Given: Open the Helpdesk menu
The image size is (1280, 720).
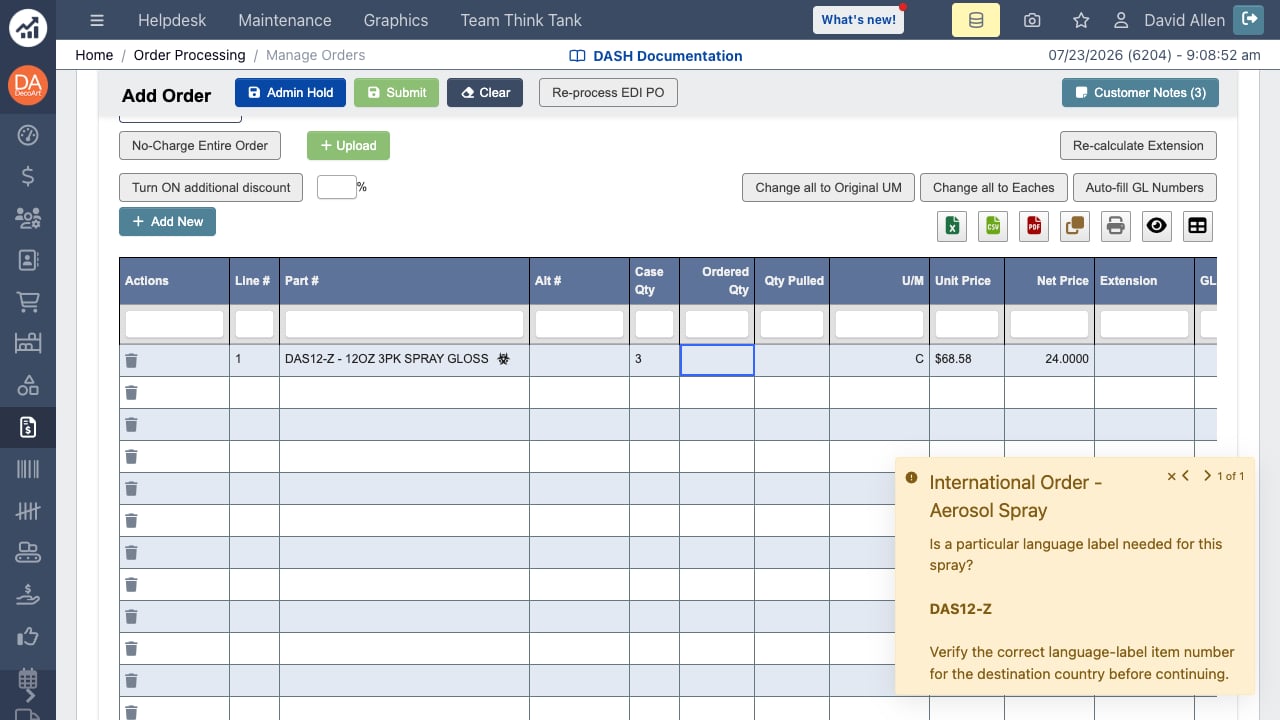Looking at the screenshot, I should pos(171,20).
